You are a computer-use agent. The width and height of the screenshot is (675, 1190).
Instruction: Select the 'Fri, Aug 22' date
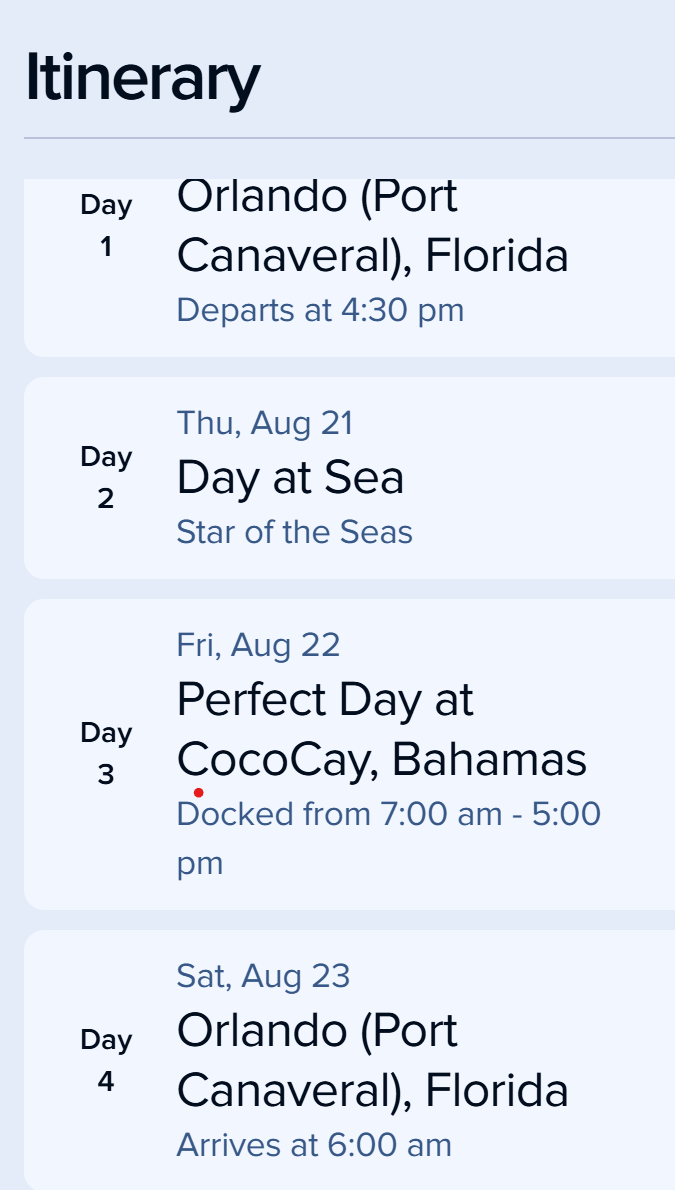258,645
